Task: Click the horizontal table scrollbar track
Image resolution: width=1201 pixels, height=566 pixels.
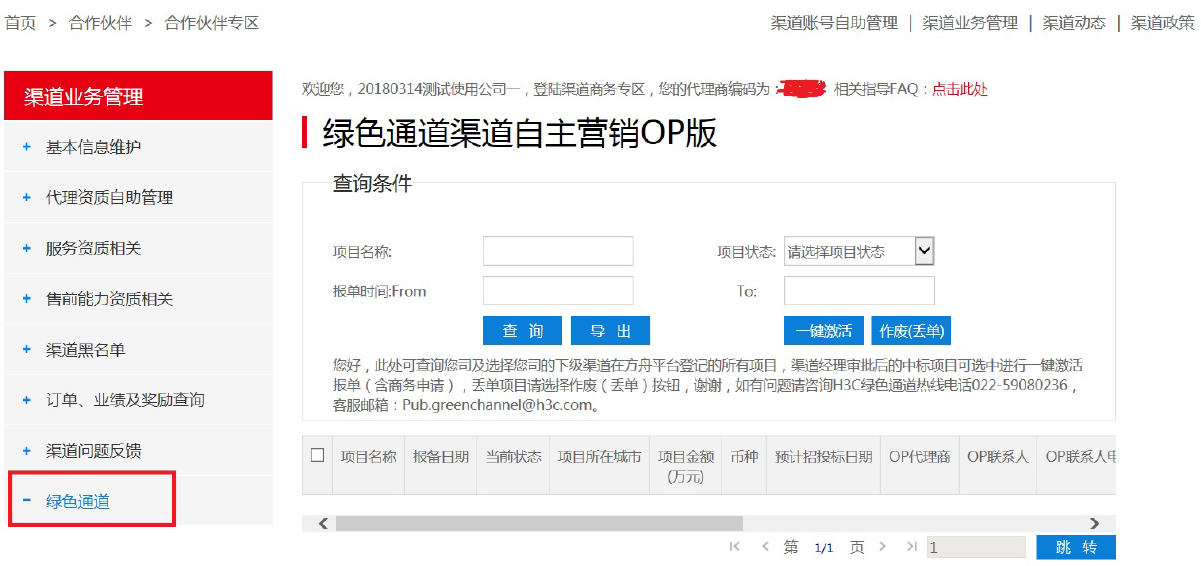Action: (x=900, y=523)
